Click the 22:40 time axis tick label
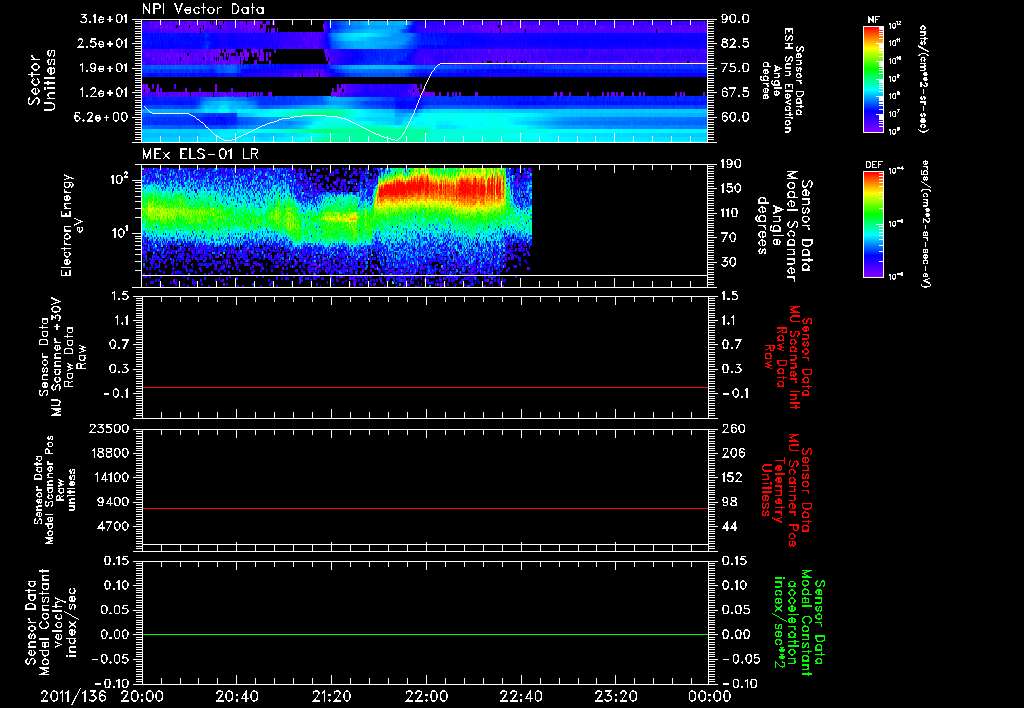 520,695
